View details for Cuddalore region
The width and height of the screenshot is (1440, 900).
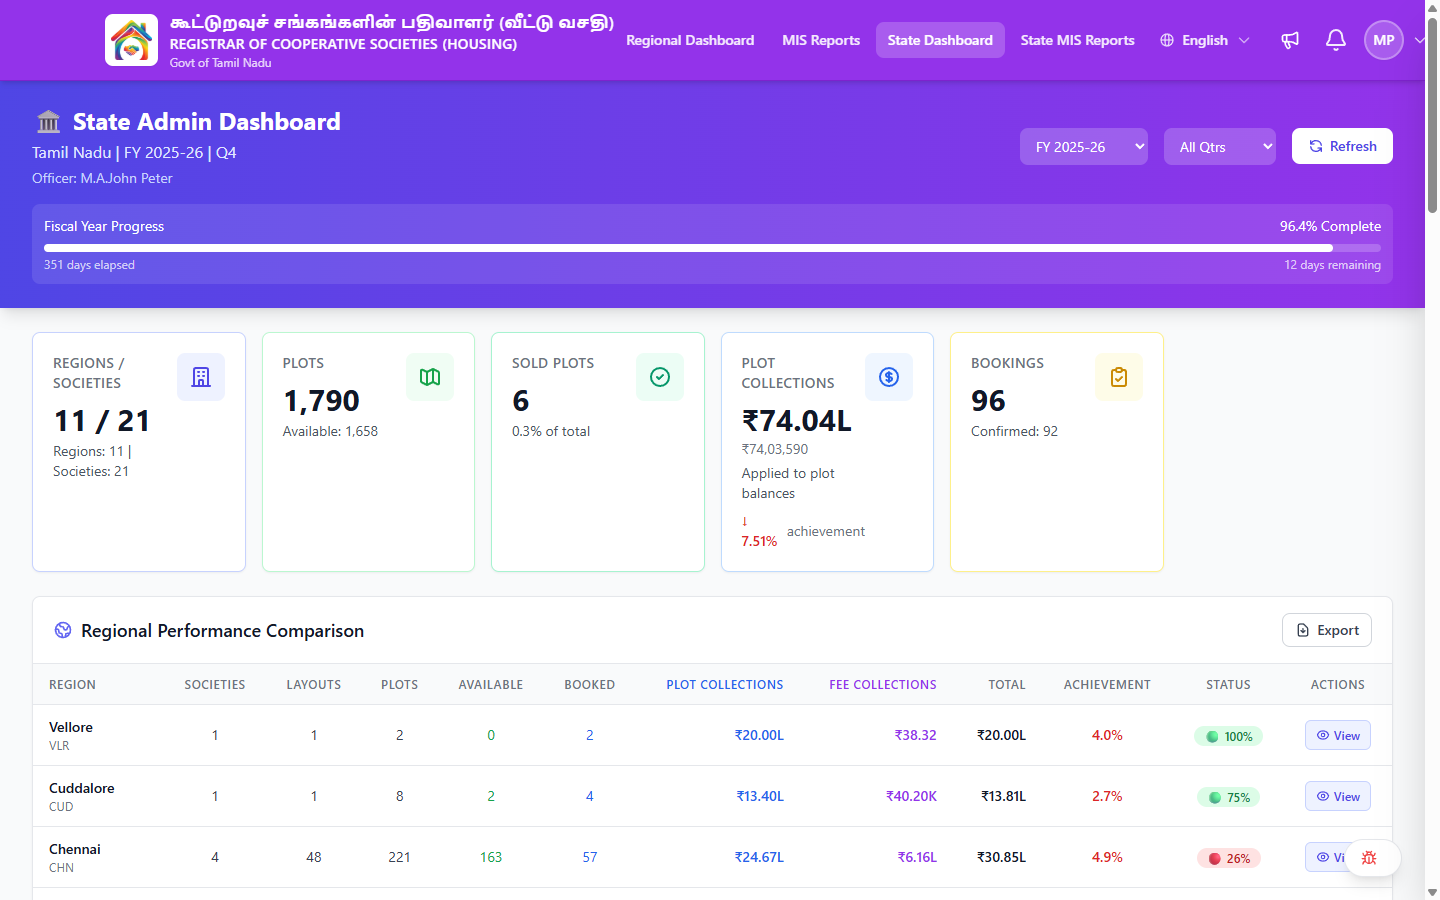click(x=1338, y=796)
